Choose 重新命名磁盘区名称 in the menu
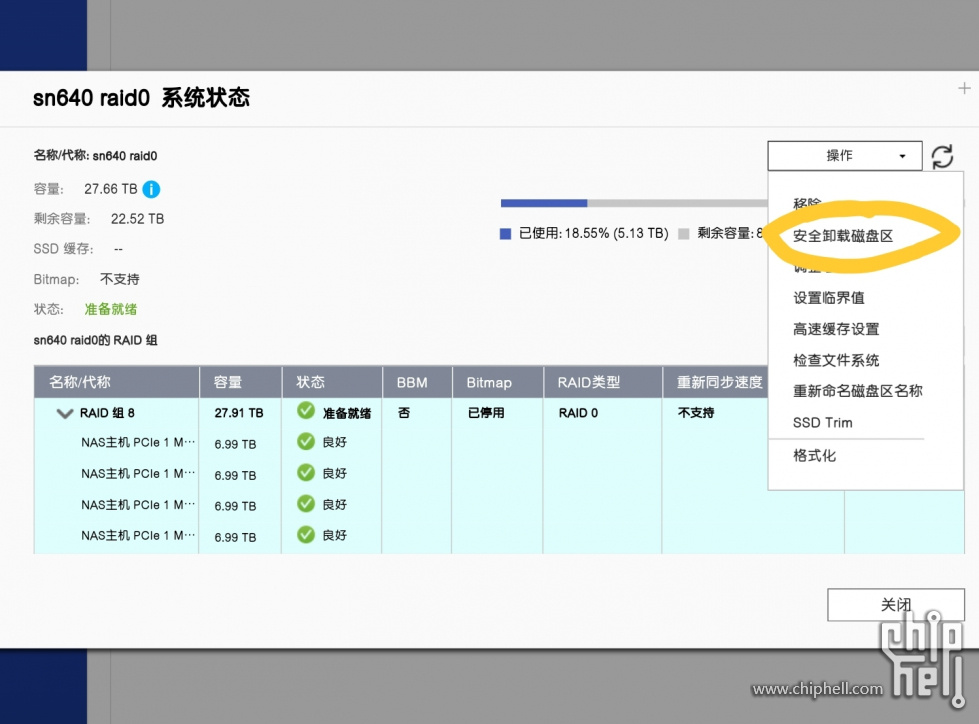The image size is (979, 724). click(x=857, y=391)
